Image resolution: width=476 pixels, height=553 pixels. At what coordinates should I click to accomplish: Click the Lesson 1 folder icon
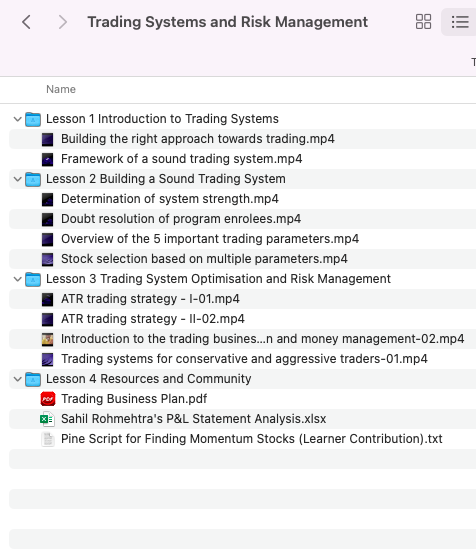click(x=33, y=119)
